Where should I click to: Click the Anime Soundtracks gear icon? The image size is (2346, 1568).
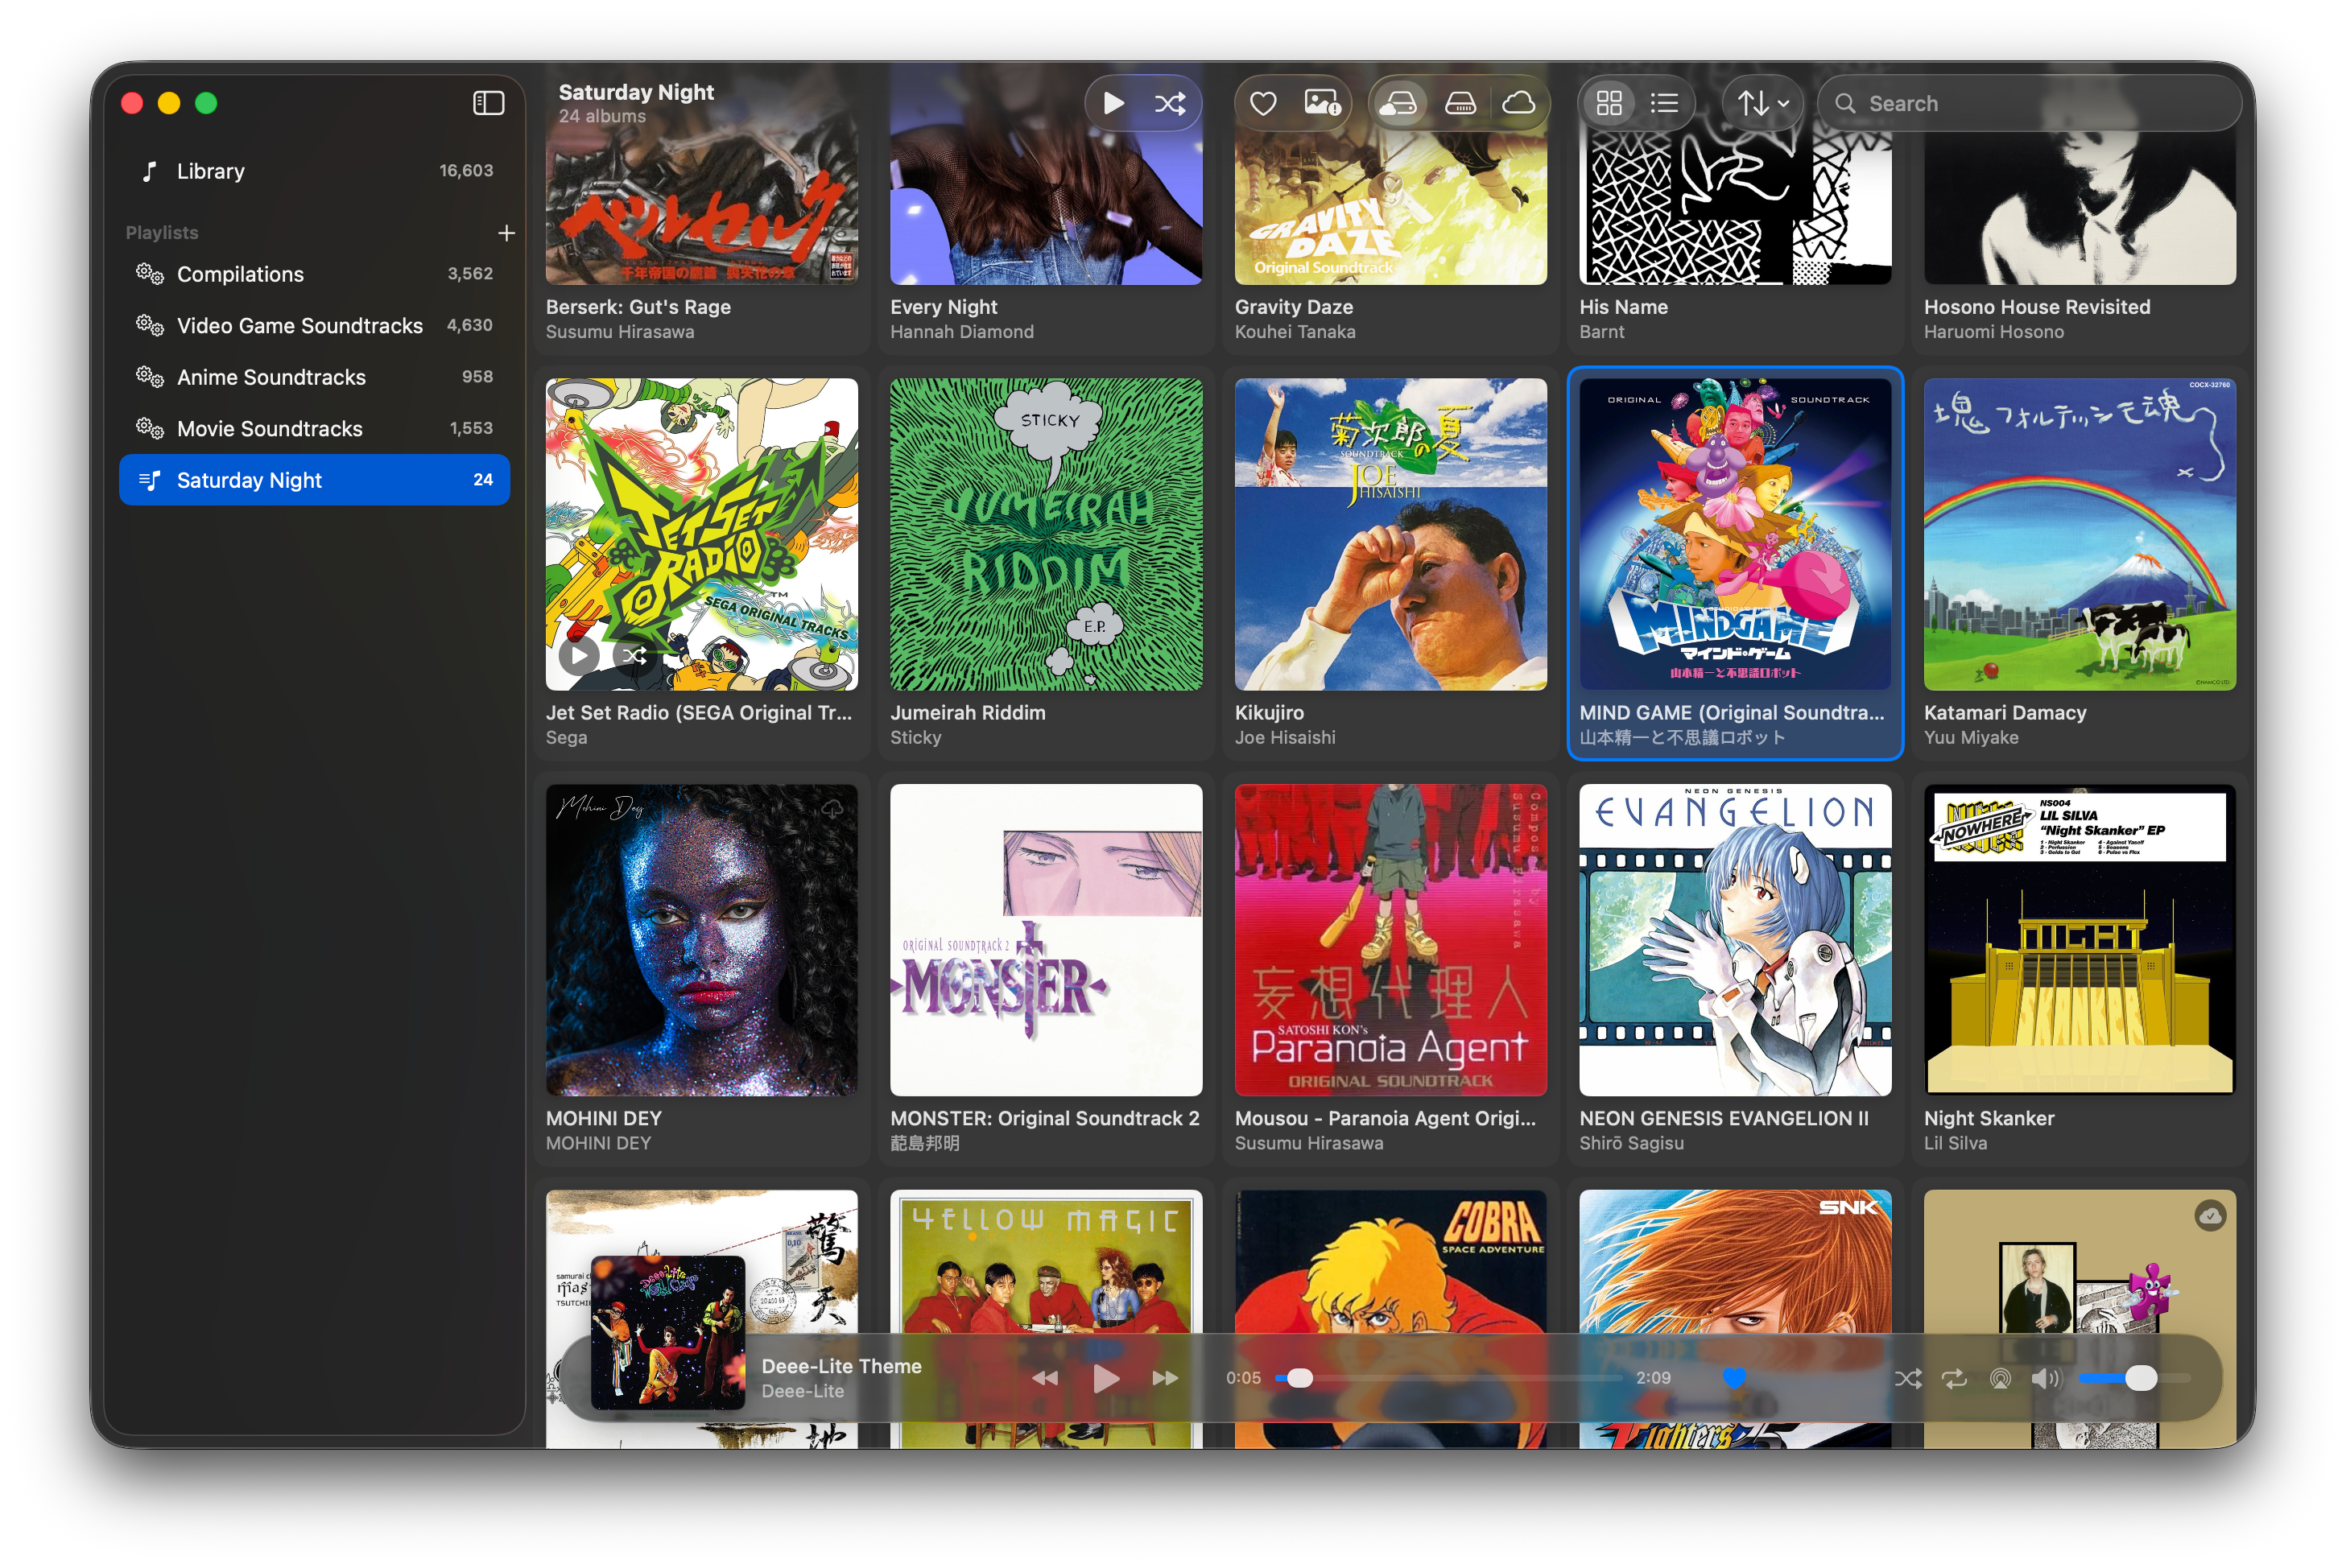tap(150, 376)
